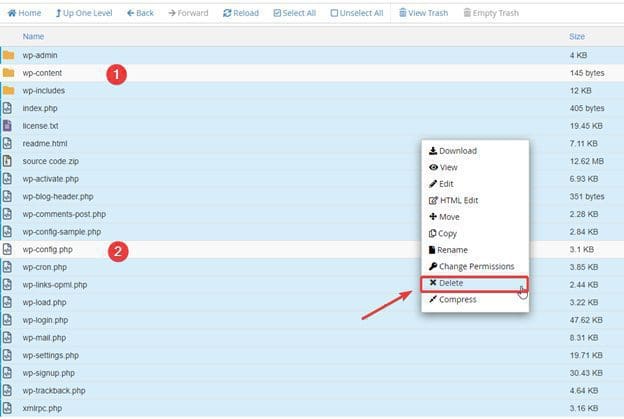Click the wp-content folder icon
This screenshot has width=624, height=419.
point(8,73)
